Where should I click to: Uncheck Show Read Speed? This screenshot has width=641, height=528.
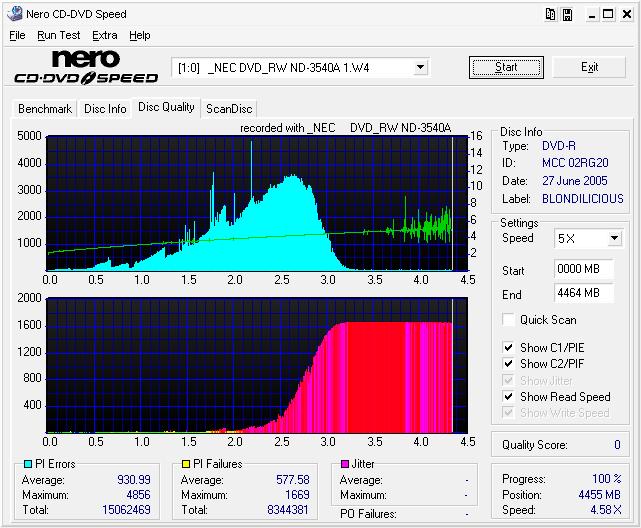[x=508, y=396]
